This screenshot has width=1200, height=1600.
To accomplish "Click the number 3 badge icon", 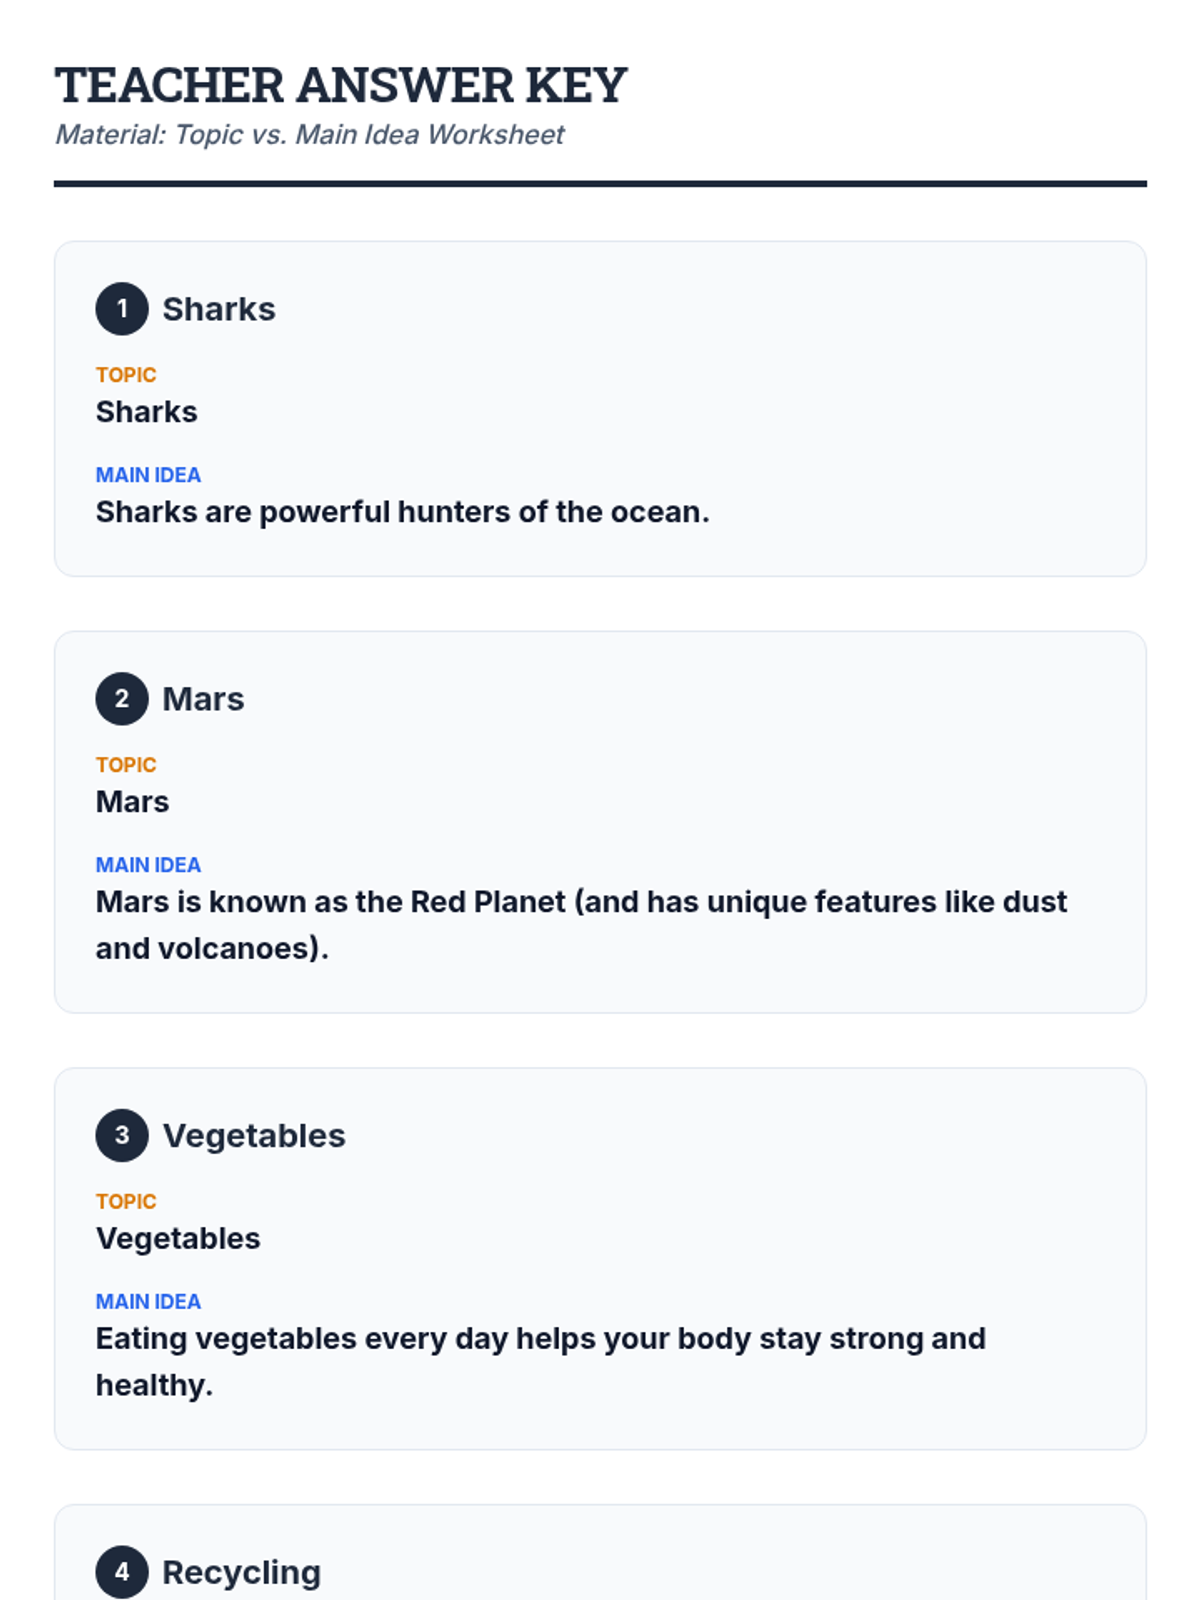I will pyautogui.click(x=122, y=1136).
